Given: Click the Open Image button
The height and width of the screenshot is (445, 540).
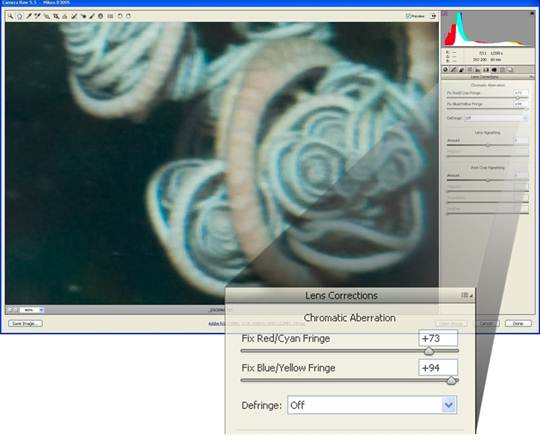Looking at the screenshot, I should (451, 323).
